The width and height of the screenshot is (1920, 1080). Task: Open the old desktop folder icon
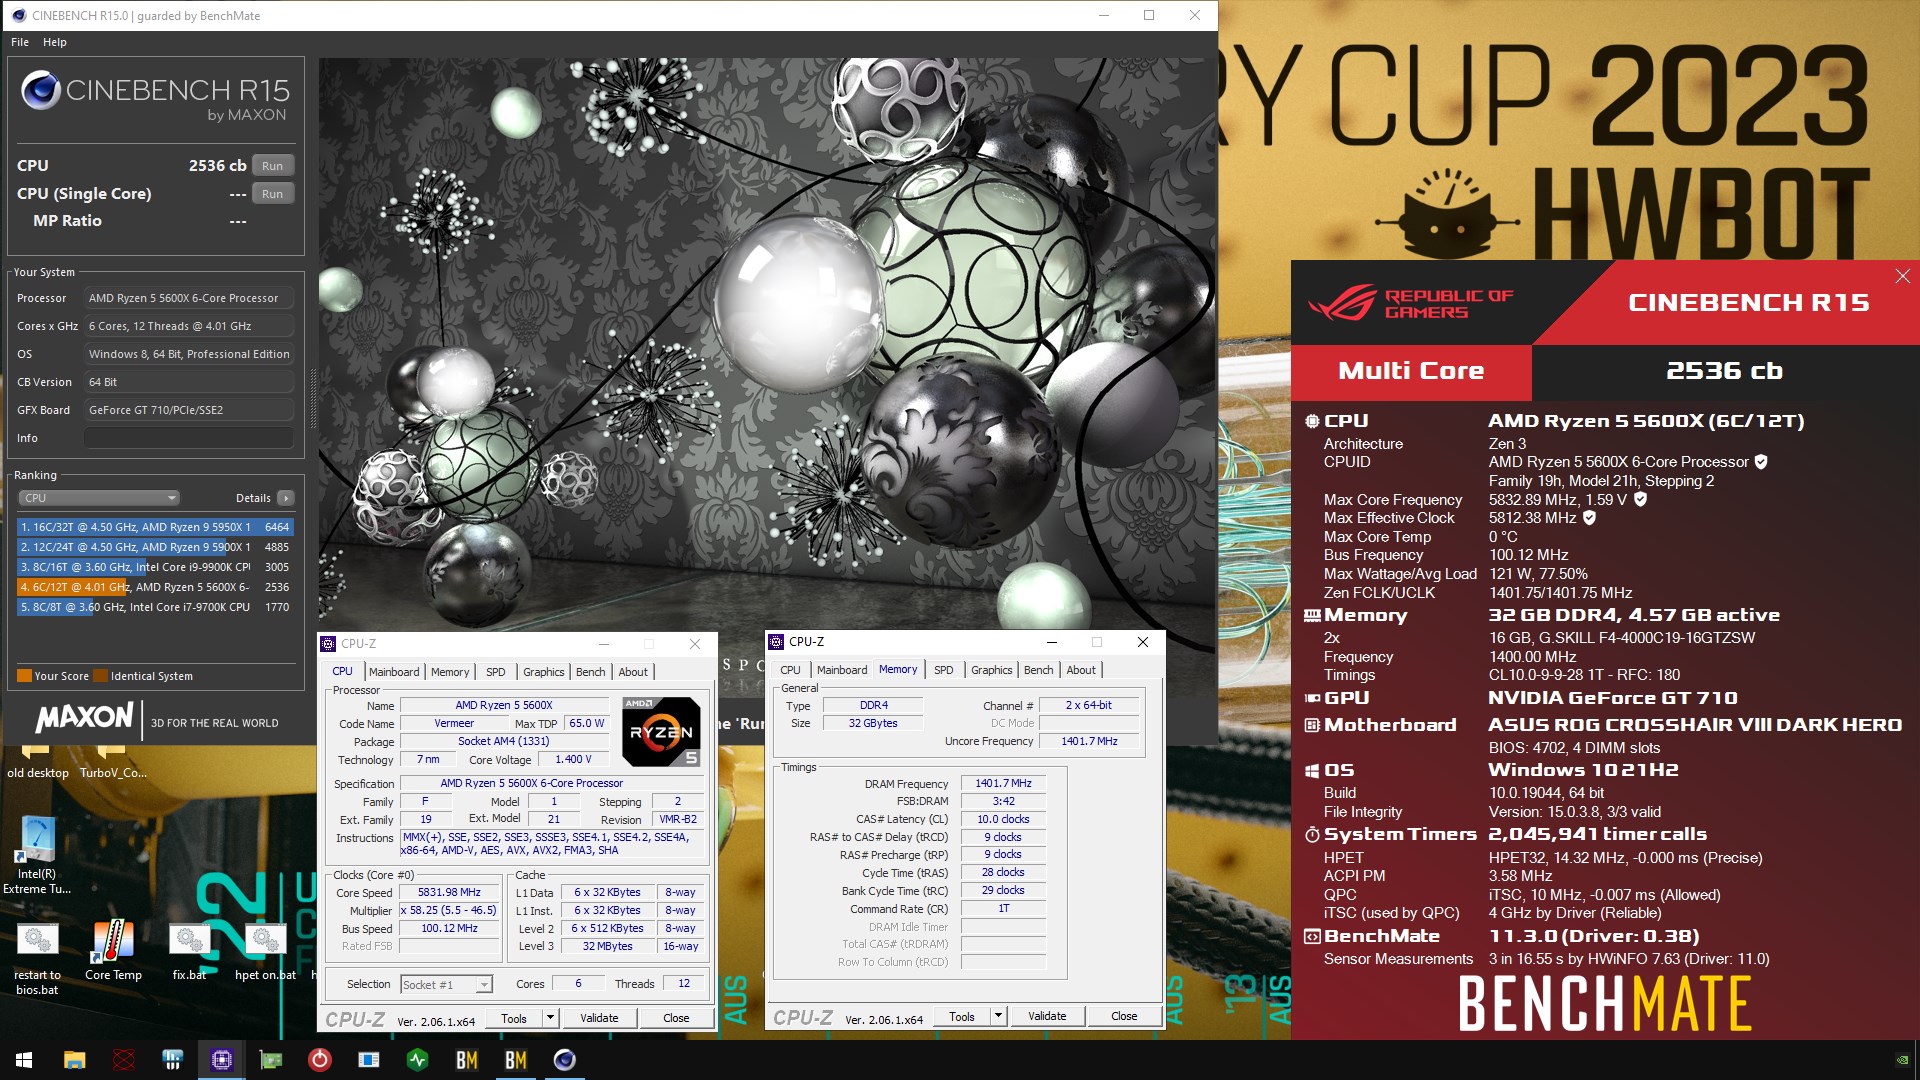(38, 763)
